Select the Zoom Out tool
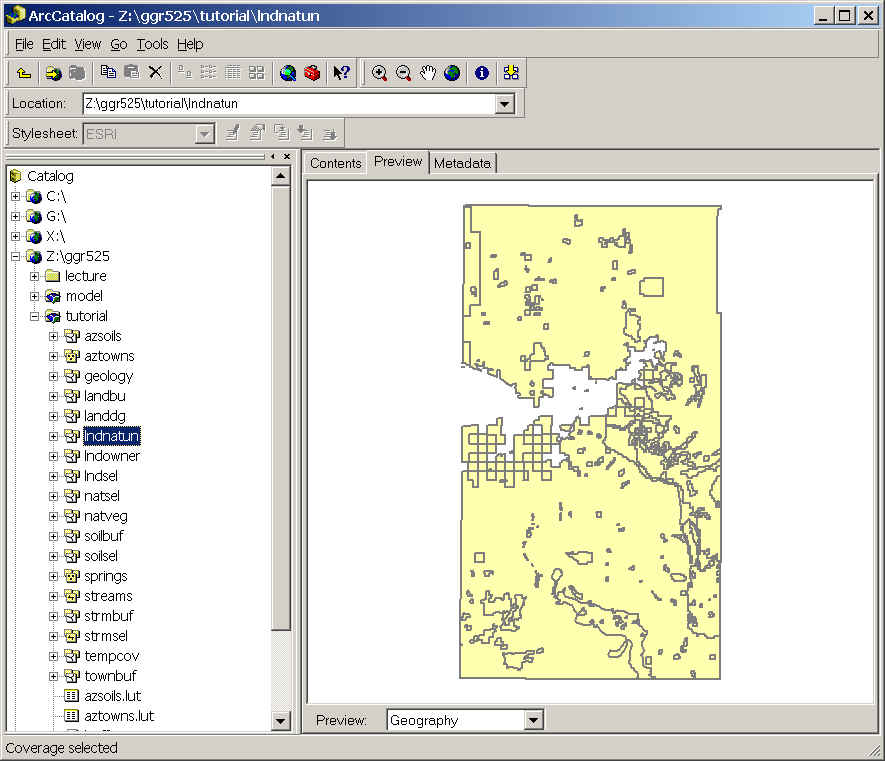The width and height of the screenshot is (885, 761). point(403,72)
